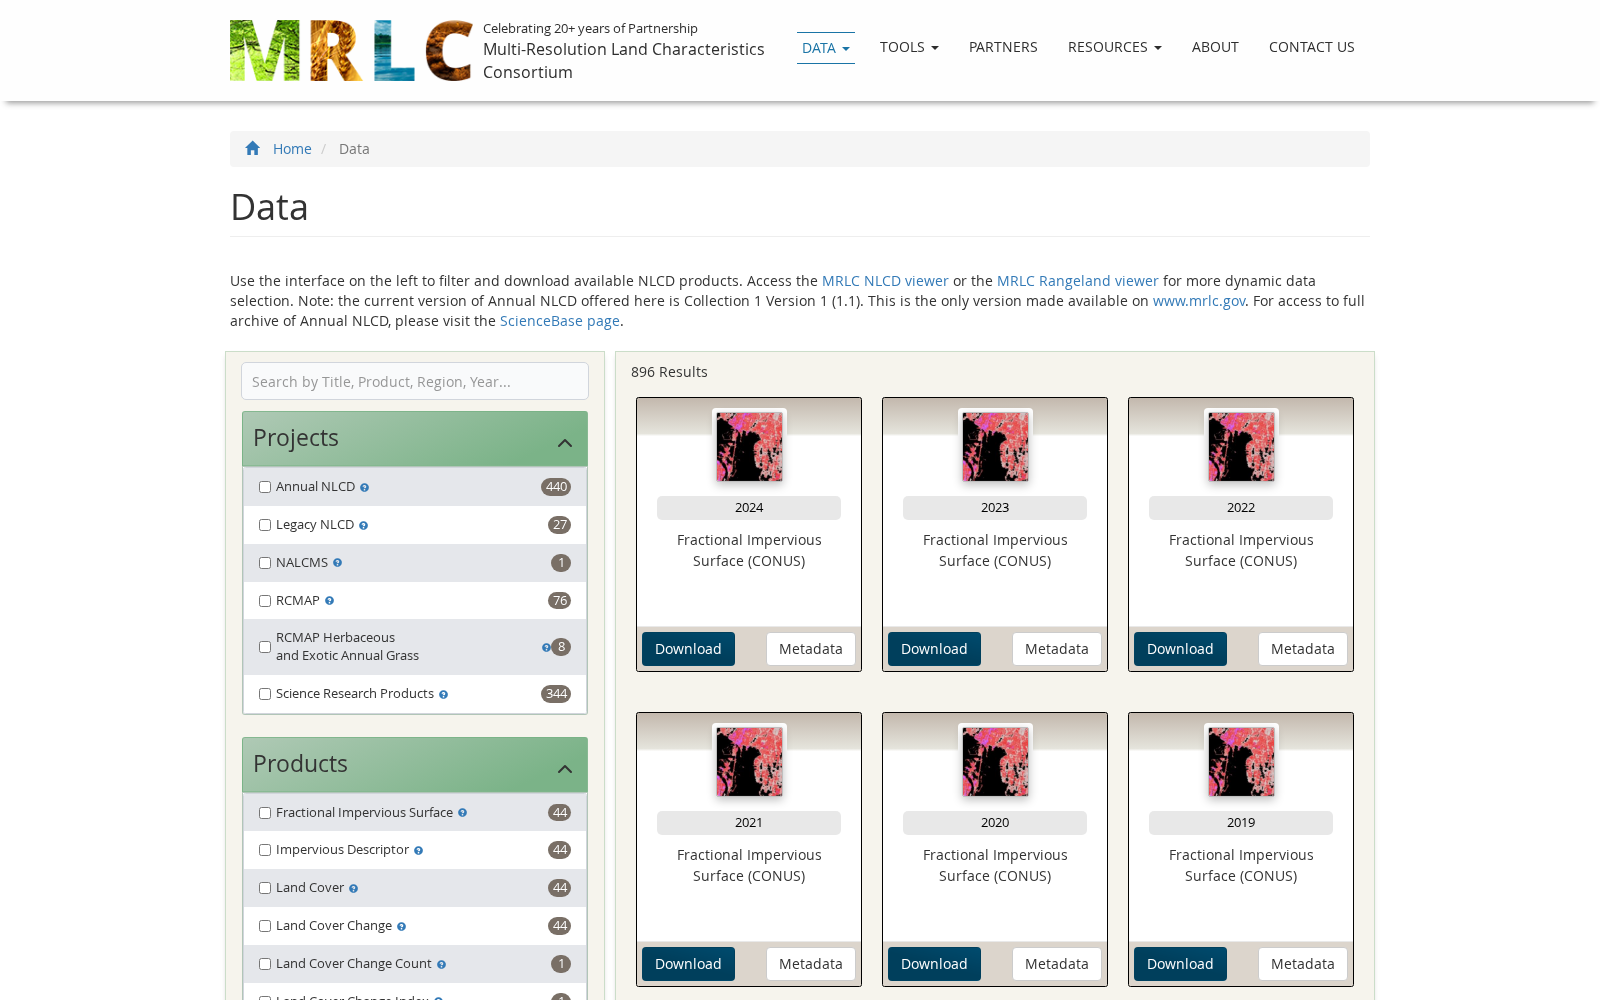The height and width of the screenshot is (1000, 1600).
Task: Click the 2022 dataset thumbnail
Action: [1241, 447]
